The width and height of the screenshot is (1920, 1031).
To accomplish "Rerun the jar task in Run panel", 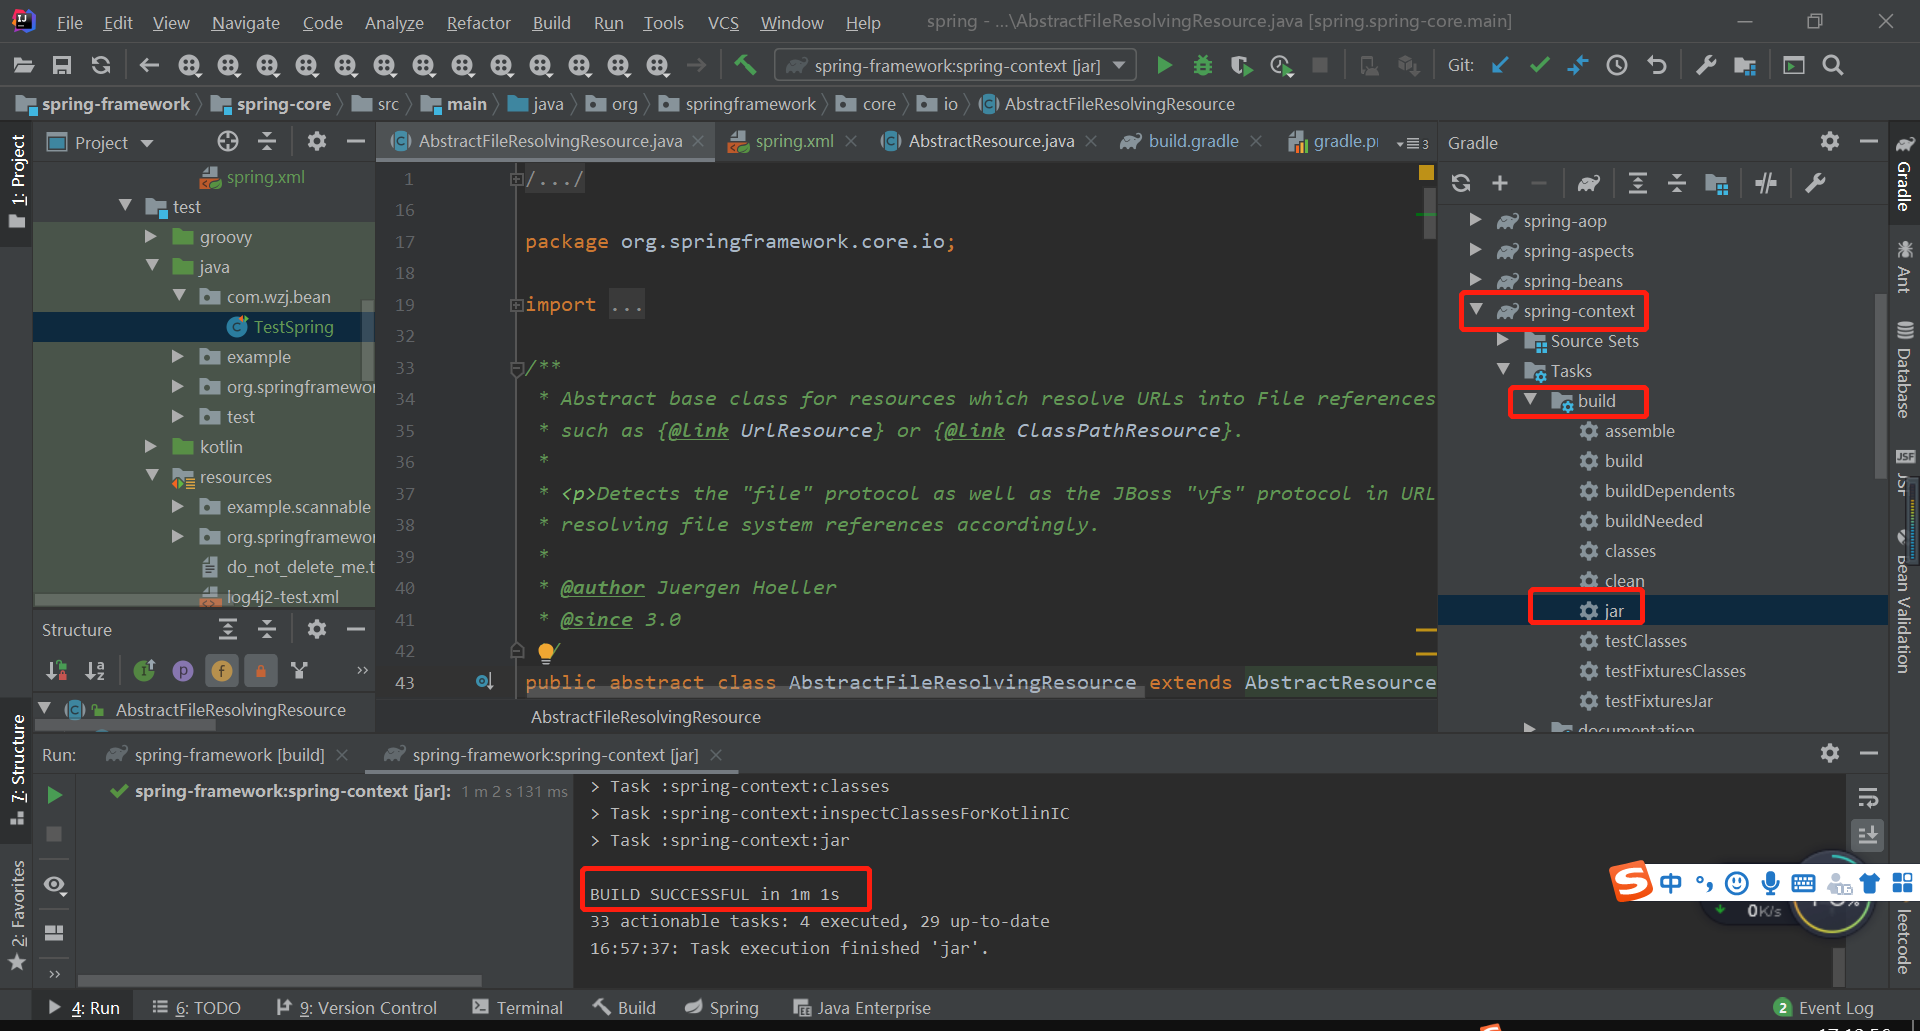I will (x=55, y=795).
